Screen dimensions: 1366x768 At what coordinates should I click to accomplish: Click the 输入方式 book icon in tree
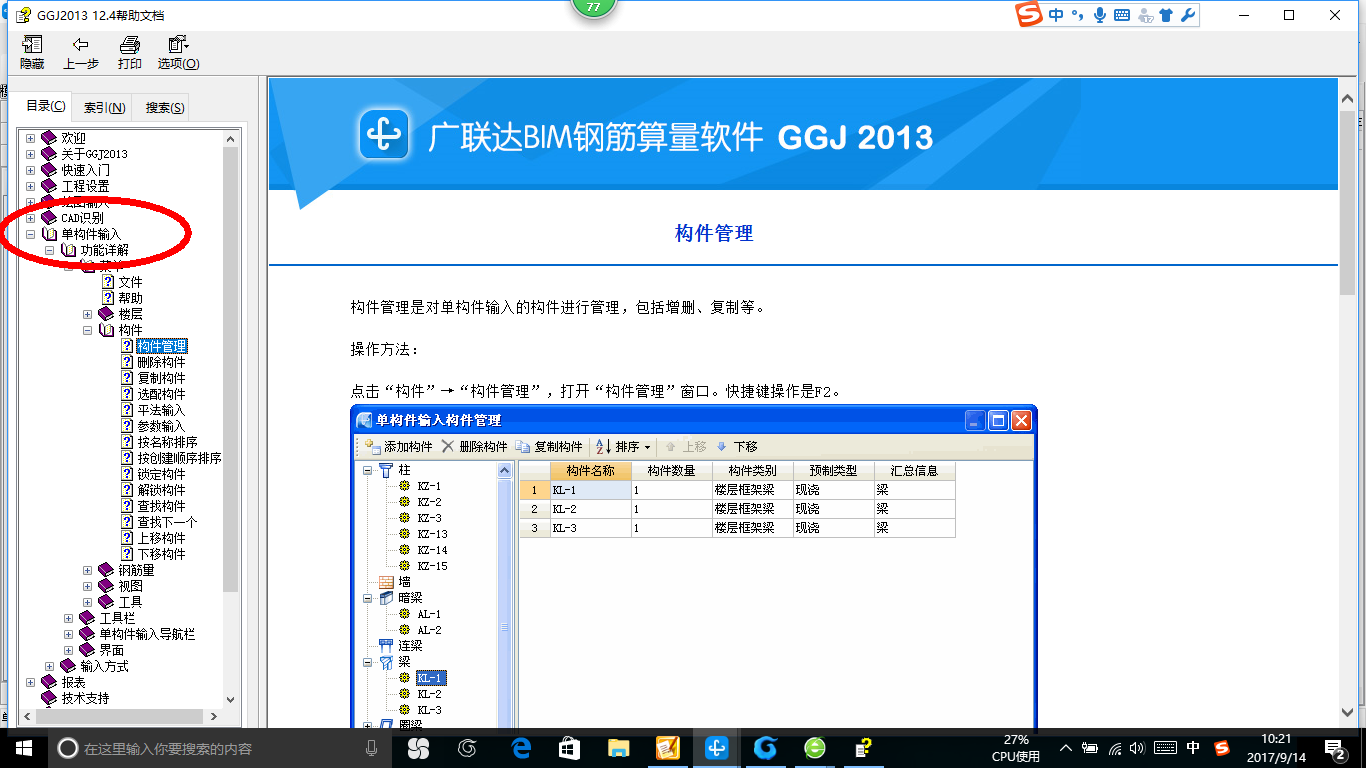[x=68, y=666]
